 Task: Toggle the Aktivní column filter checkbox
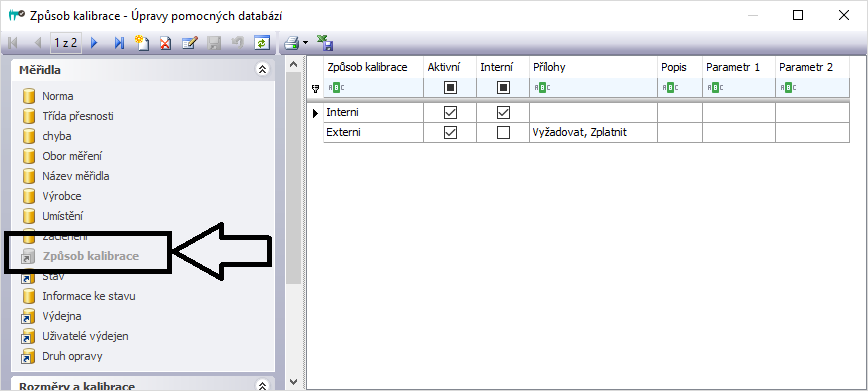tap(451, 88)
